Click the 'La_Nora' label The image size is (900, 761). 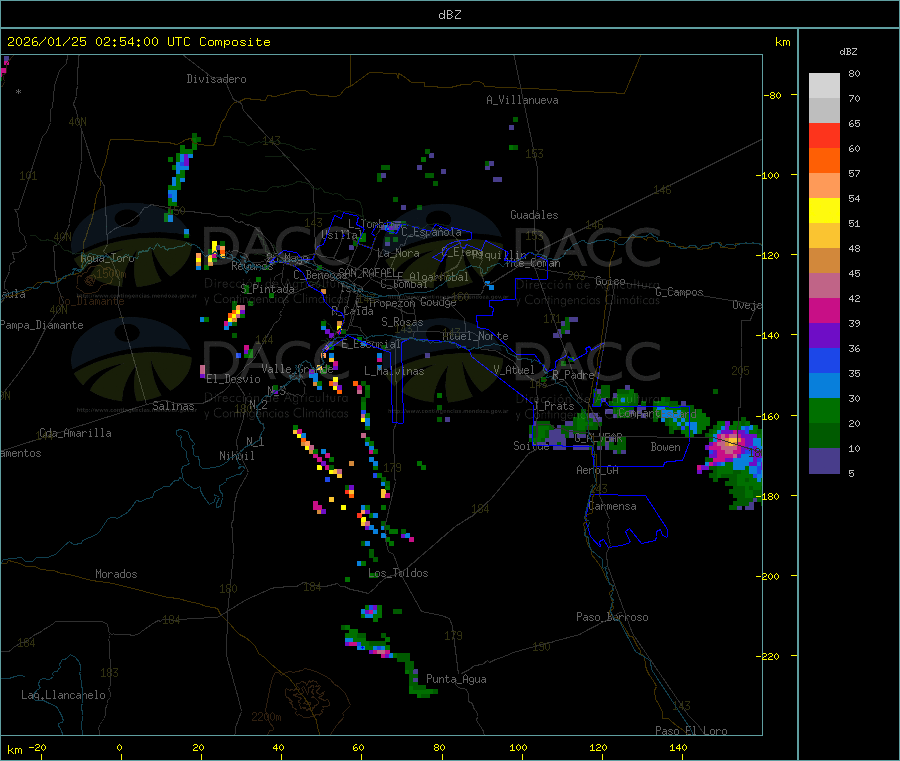point(398,253)
